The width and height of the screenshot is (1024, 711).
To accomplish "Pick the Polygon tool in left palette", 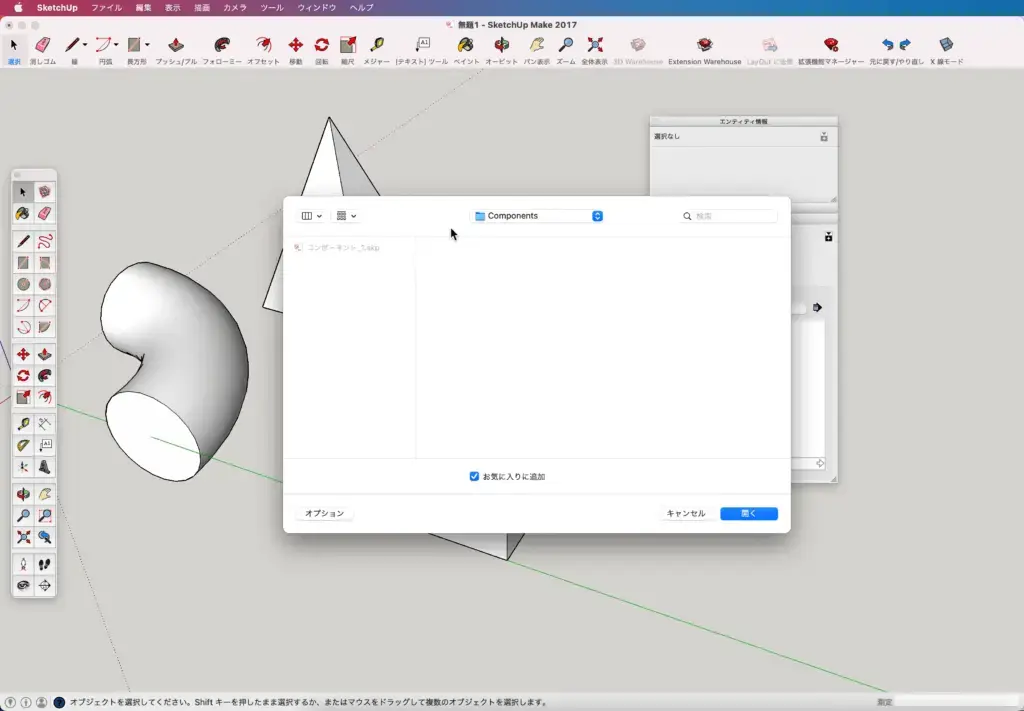I will tap(44, 284).
